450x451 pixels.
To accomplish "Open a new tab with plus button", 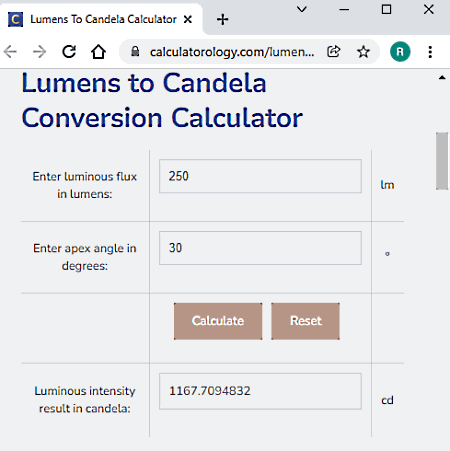I will (222, 19).
